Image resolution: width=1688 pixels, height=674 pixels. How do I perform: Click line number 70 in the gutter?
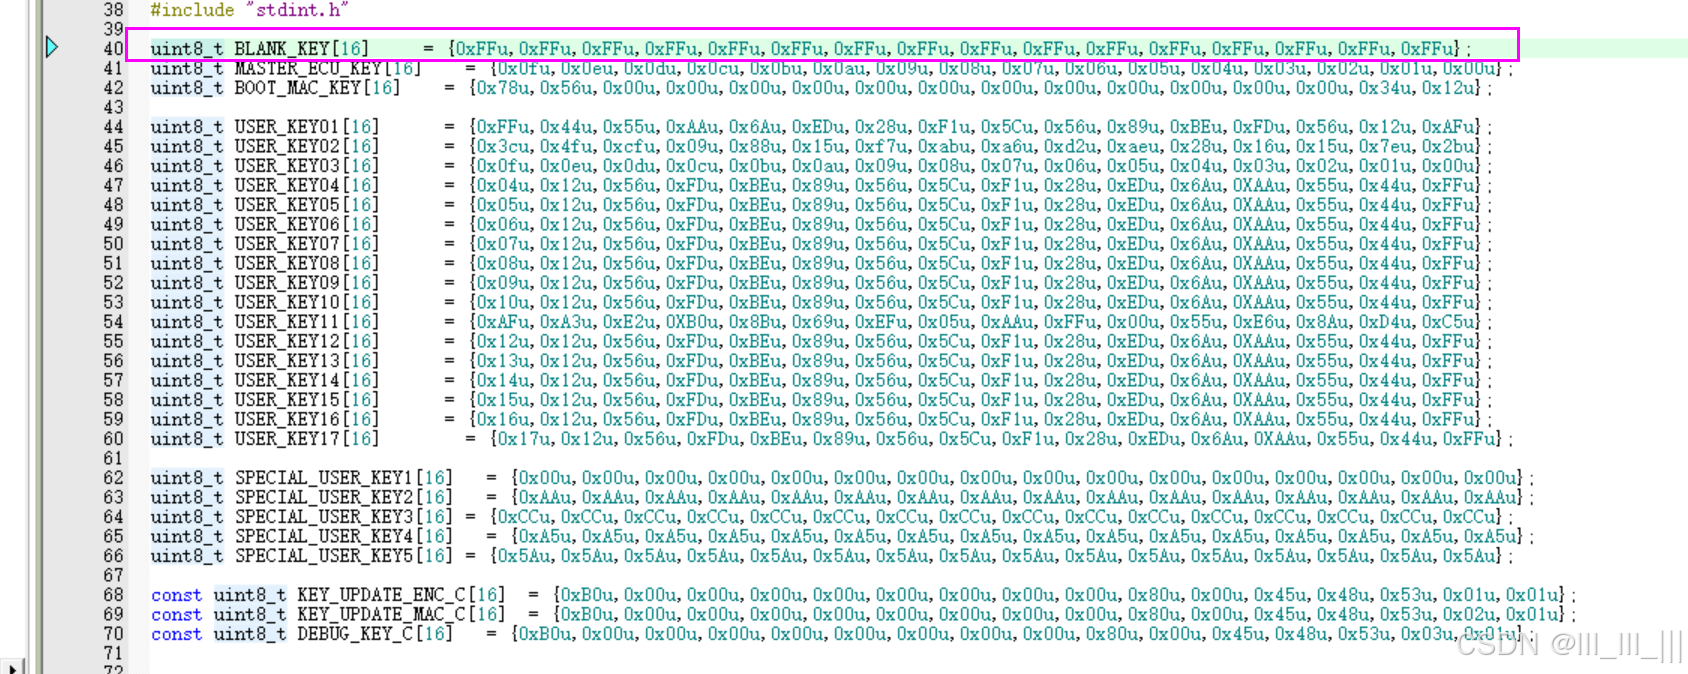pyautogui.click(x=113, y=634)
